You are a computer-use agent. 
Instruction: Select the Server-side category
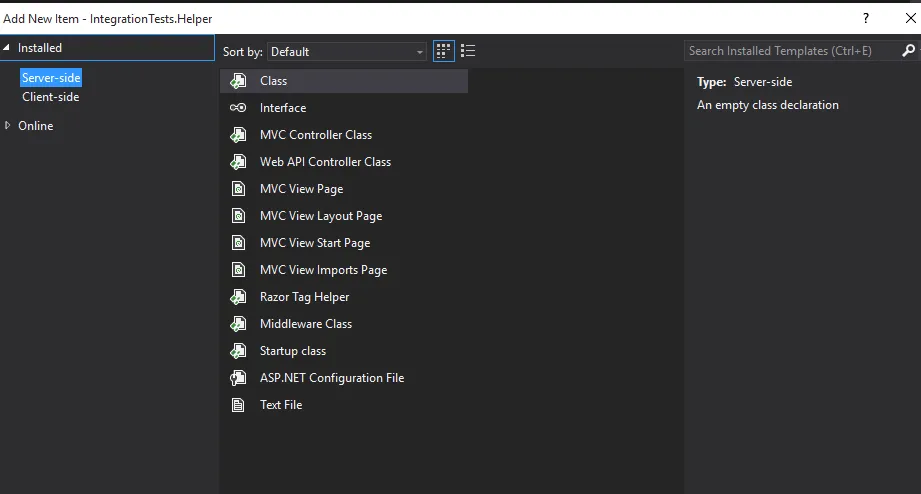51,78
